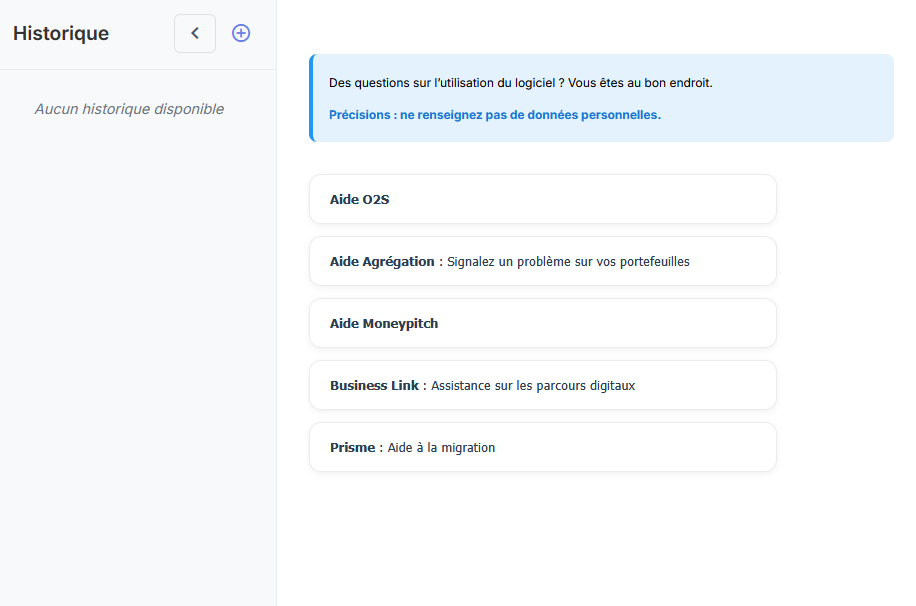Collapse the Historique sidebar with chevron
916x606 pixels.
point(195,33)
